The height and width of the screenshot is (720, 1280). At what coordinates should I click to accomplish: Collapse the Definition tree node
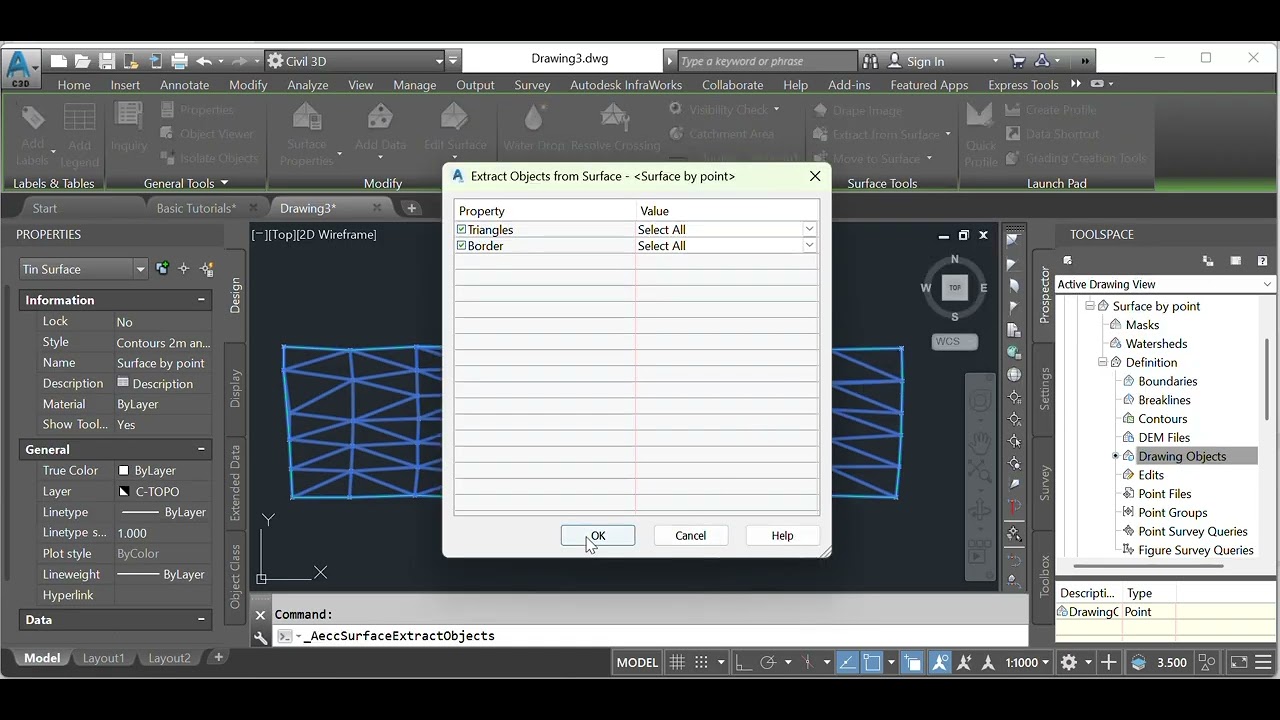pos(1103,362)
